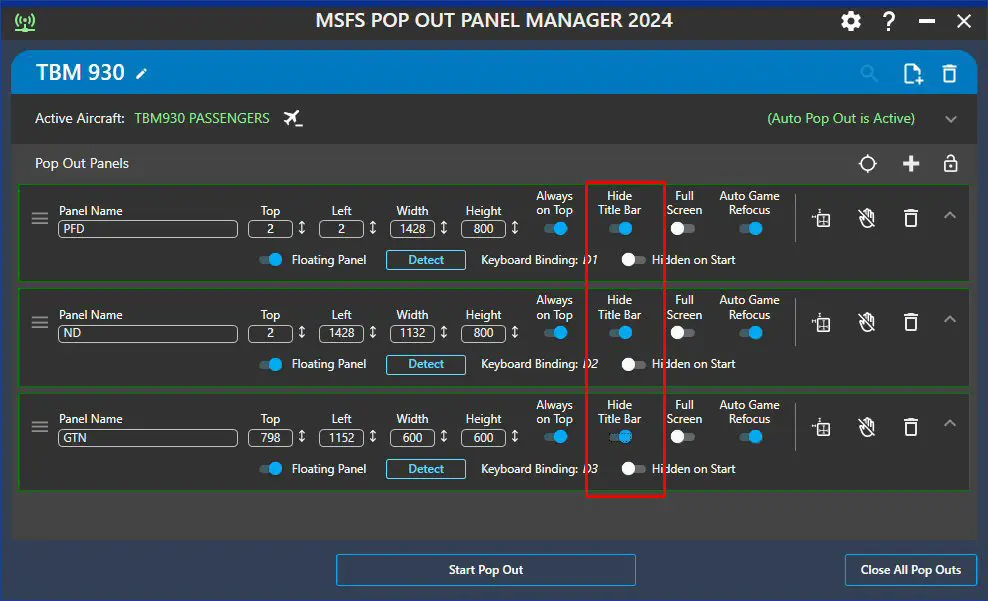The height and width of the screenshot is (601, 988).
Task: Click the Detect button for PFD
Action: click(x=426, y=260)
